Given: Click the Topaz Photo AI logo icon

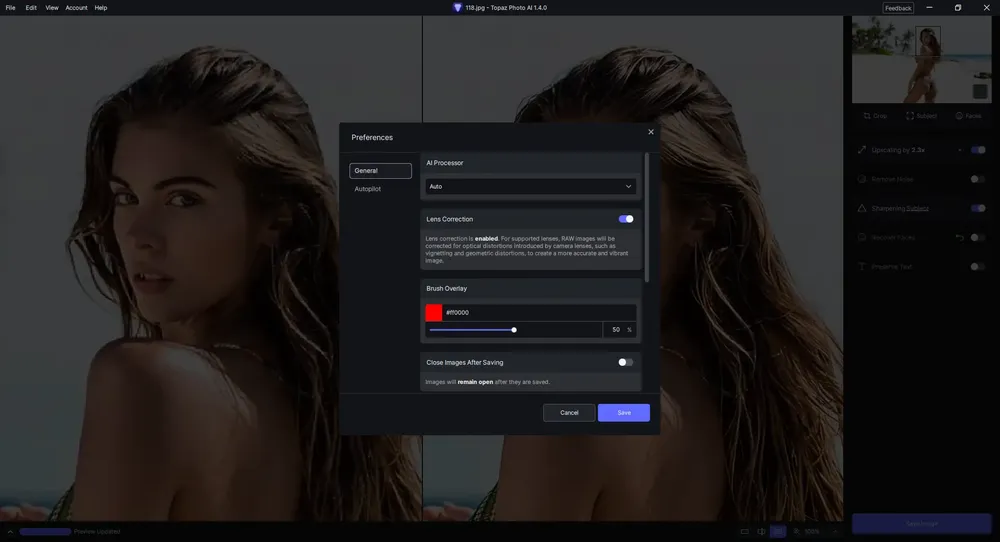Looking at the screenshot, I should coord(457,8).
